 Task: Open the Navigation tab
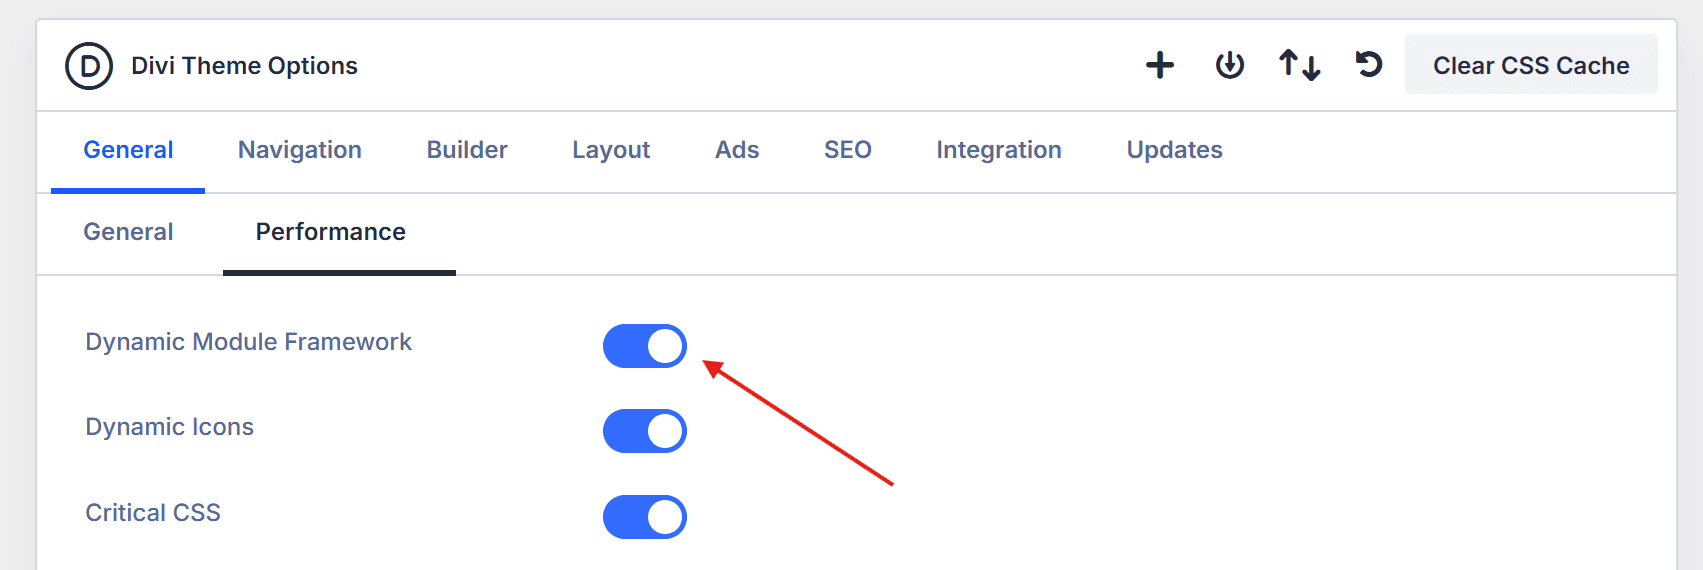tap(300, 150)
